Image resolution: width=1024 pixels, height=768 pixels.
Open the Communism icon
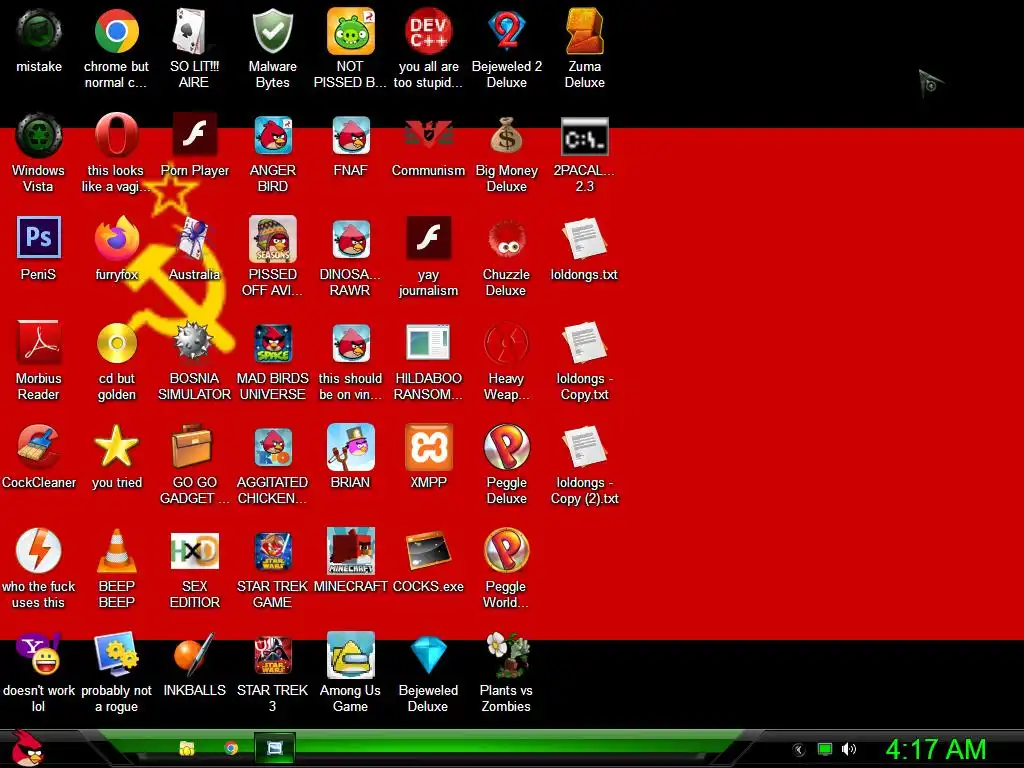428,135
